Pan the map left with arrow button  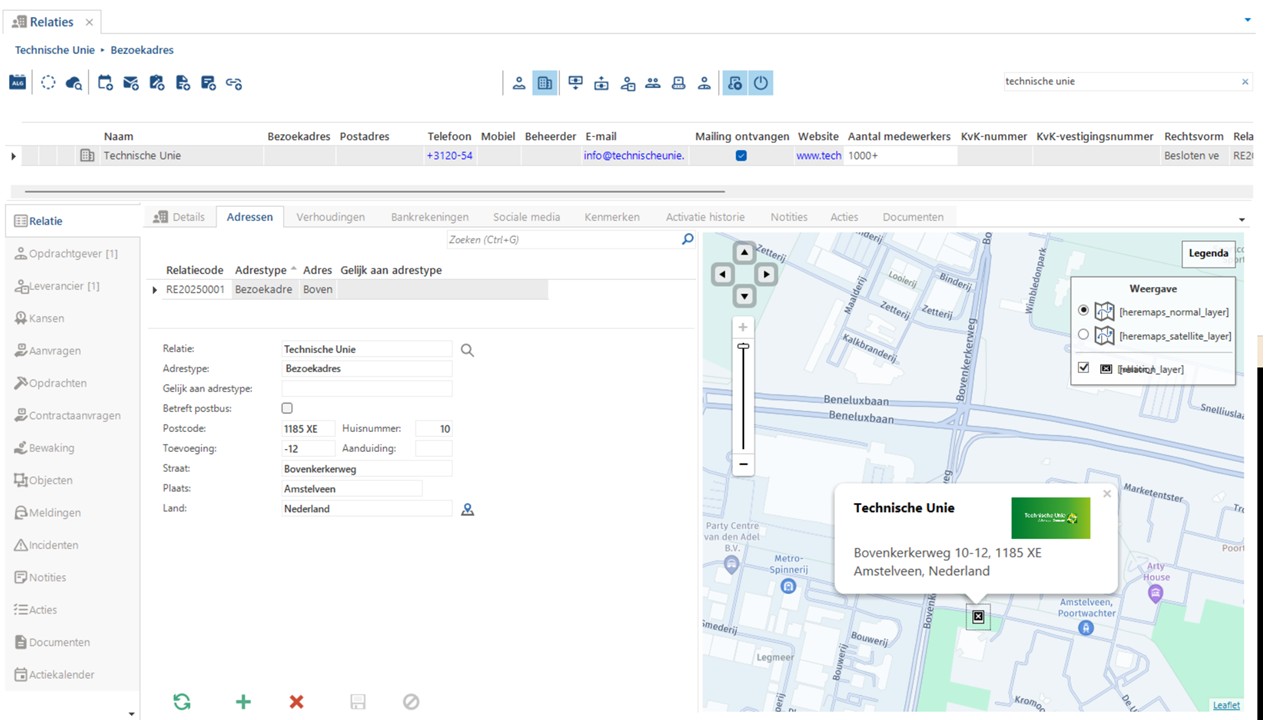723,274
